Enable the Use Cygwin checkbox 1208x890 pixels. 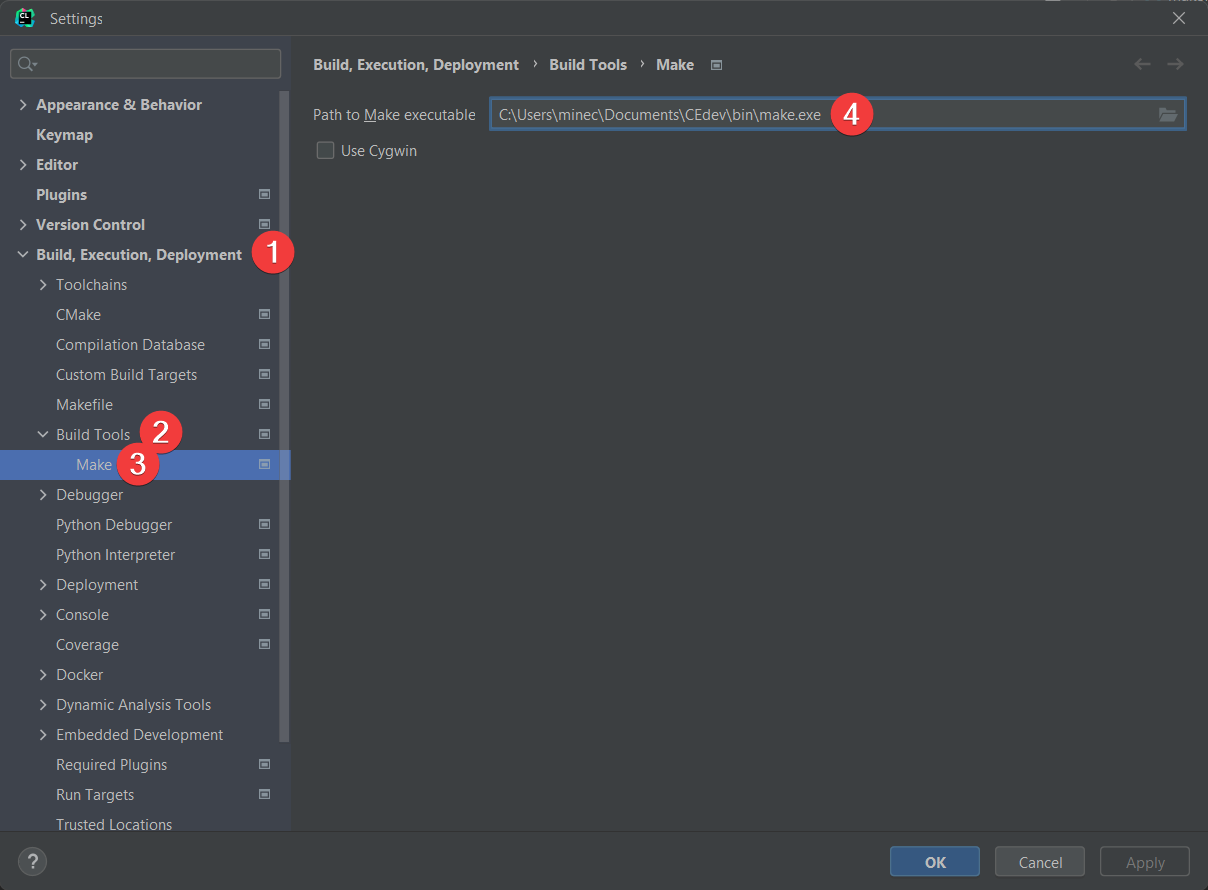325,151
